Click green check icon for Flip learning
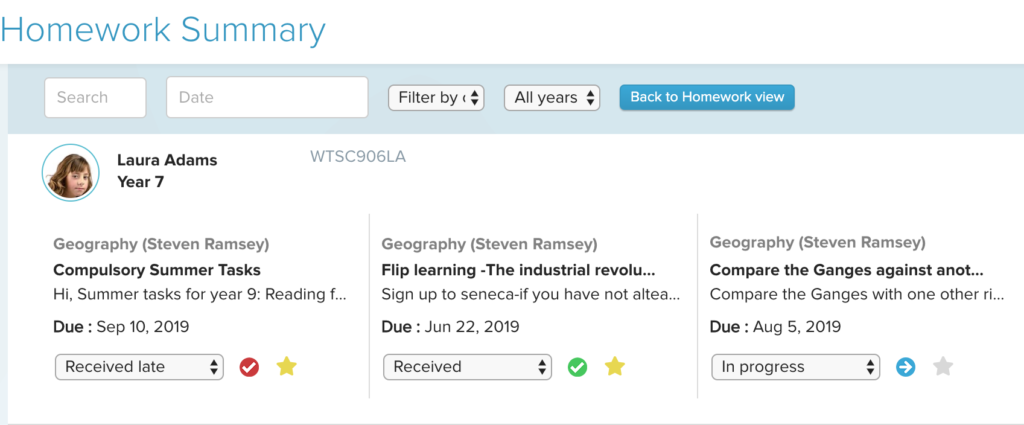 [577, 367]
